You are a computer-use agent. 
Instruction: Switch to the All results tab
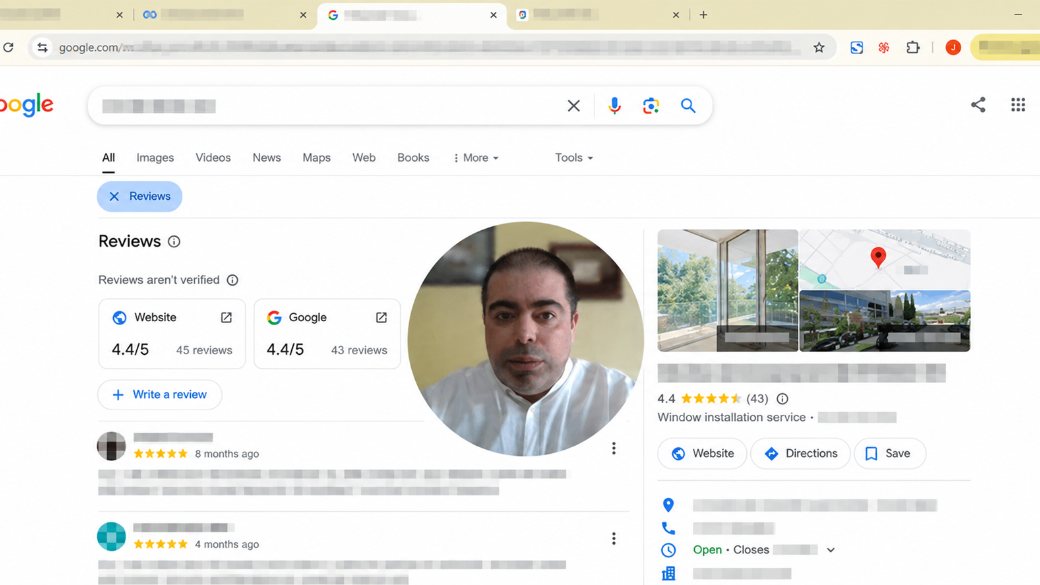108,158
